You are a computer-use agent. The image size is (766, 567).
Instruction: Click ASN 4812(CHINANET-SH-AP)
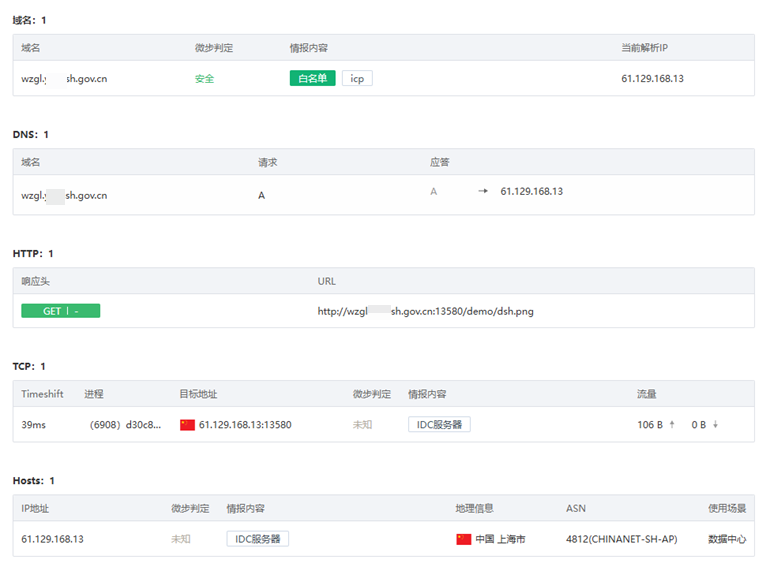(621, 539)
